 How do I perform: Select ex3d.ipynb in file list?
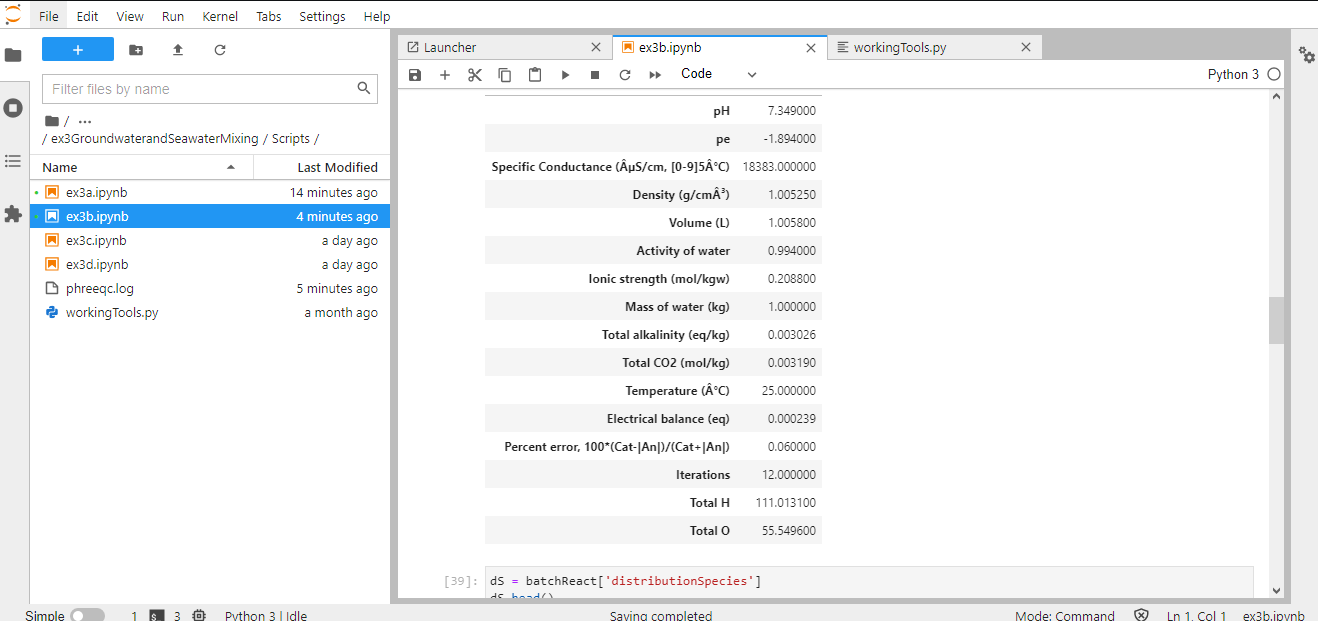[x=210, y=264]
